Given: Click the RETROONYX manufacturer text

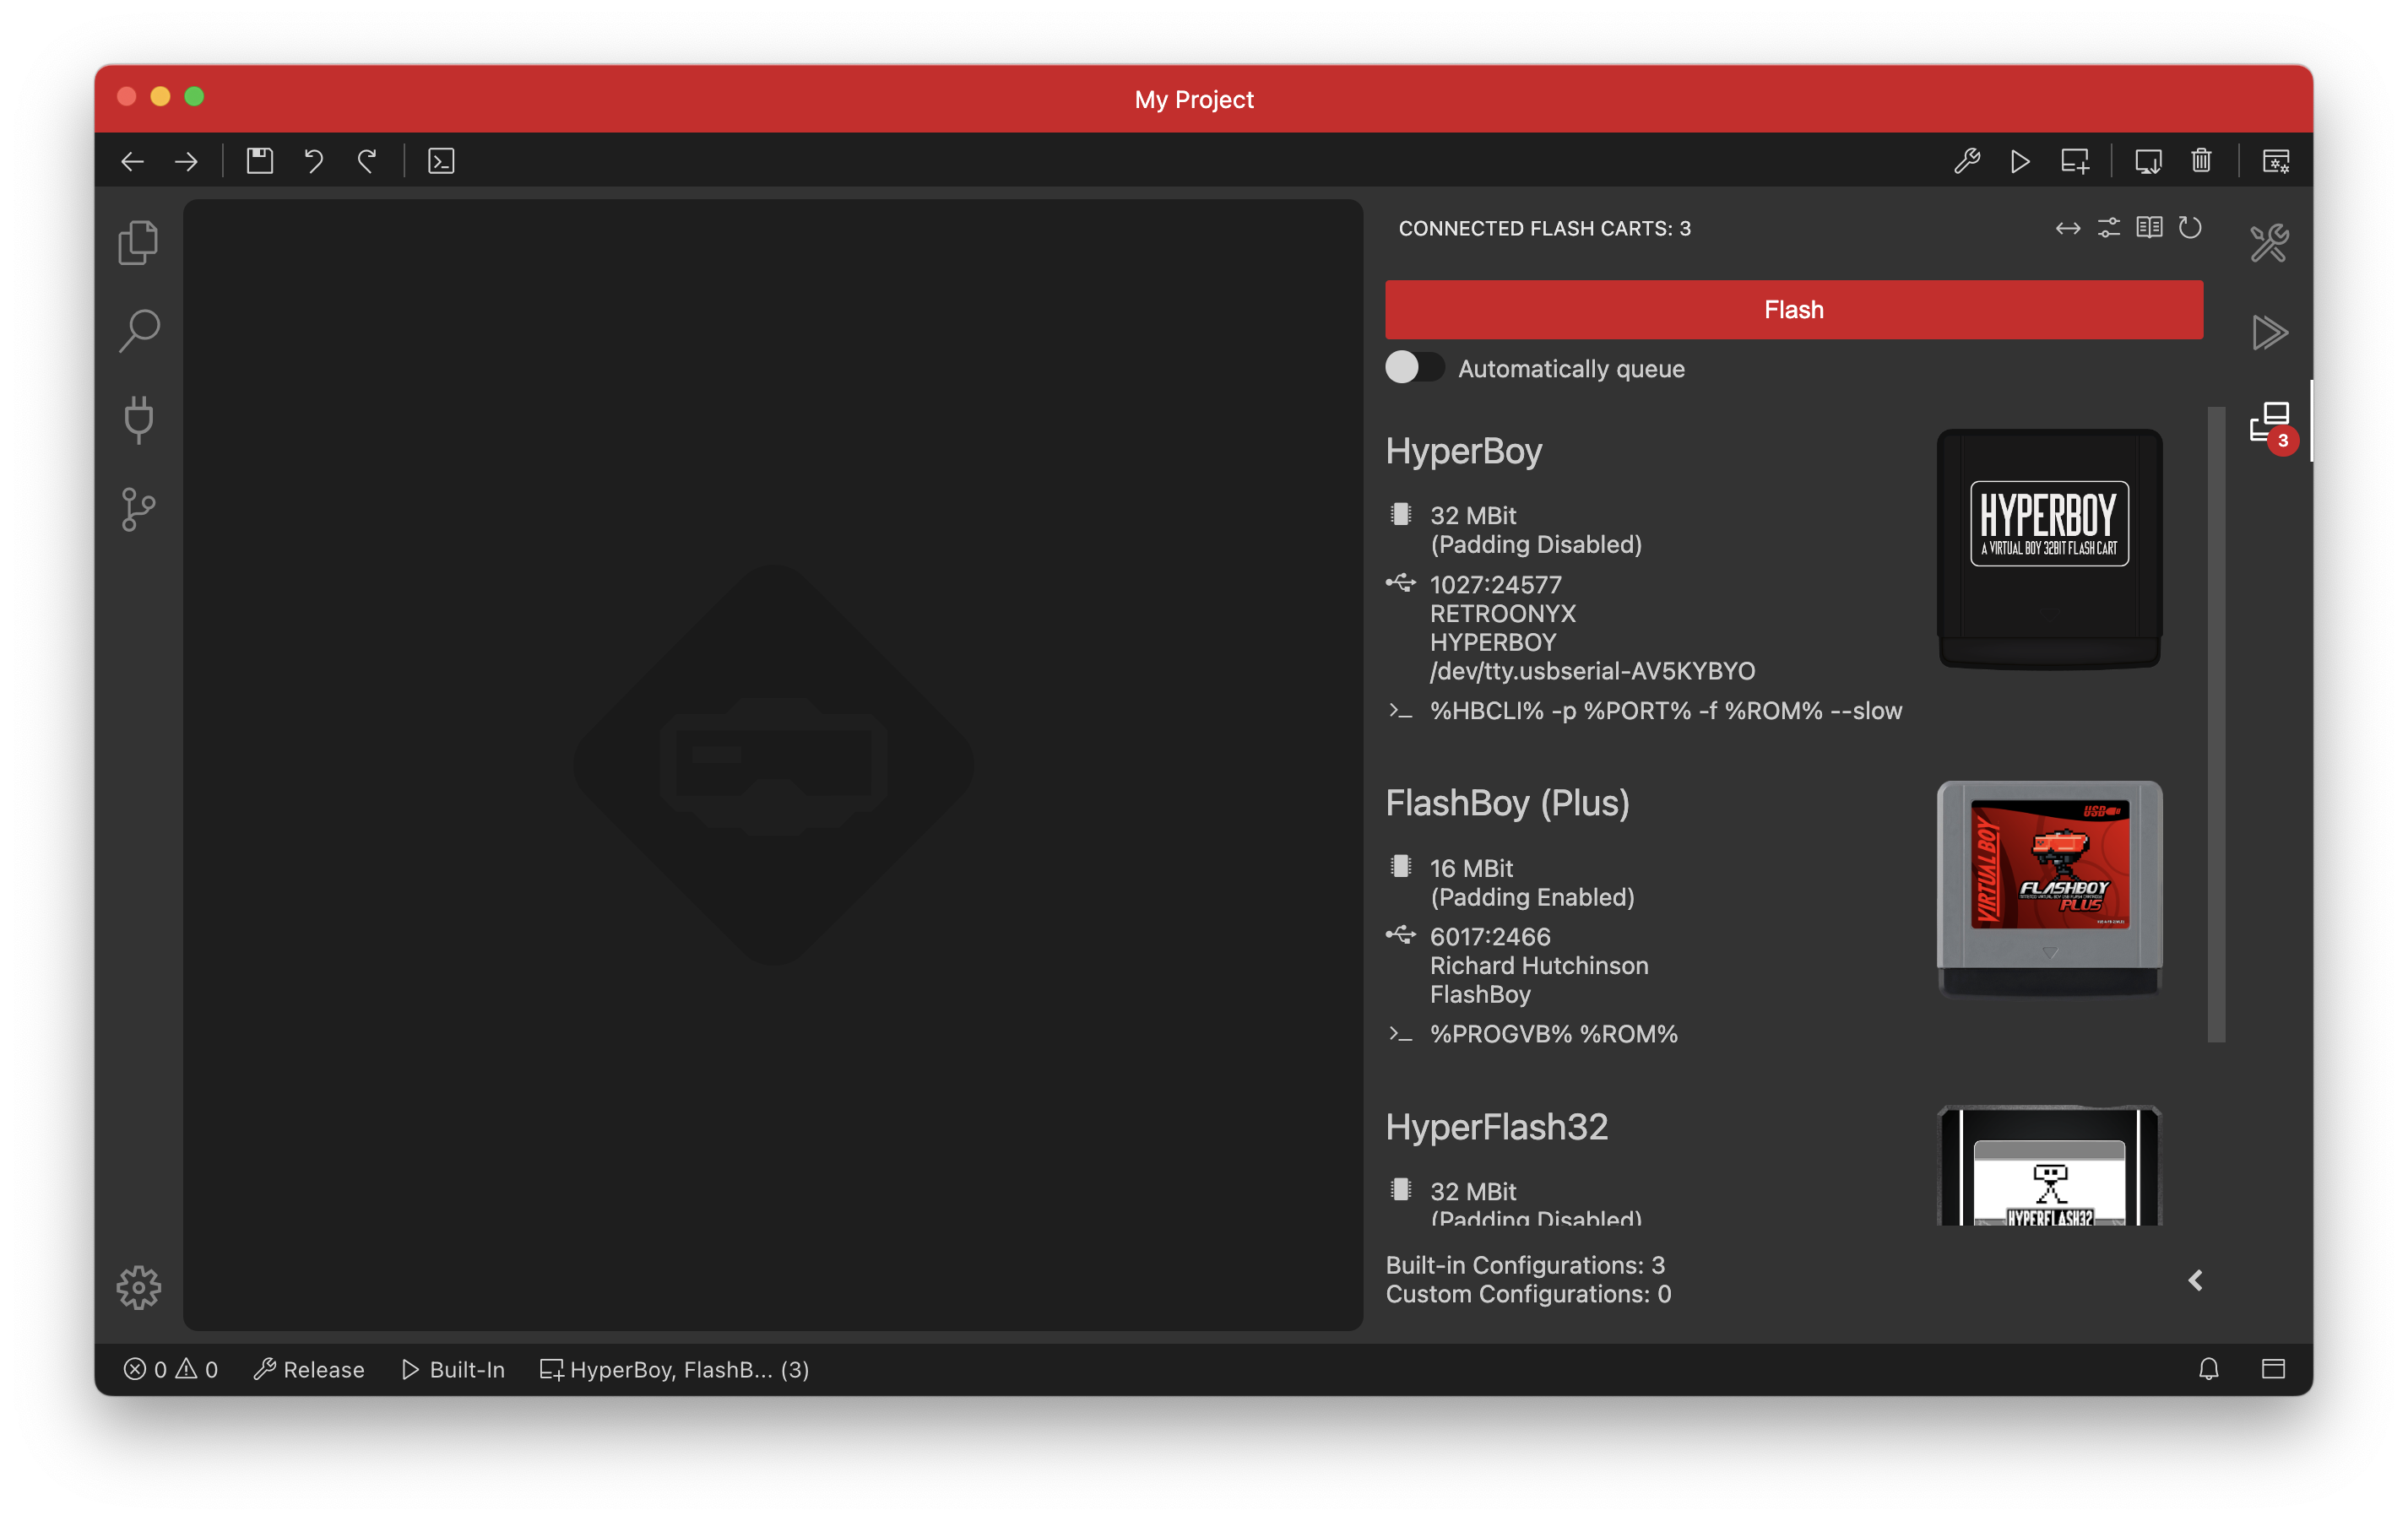Looking at the screenshot, I should (1503, 614).
